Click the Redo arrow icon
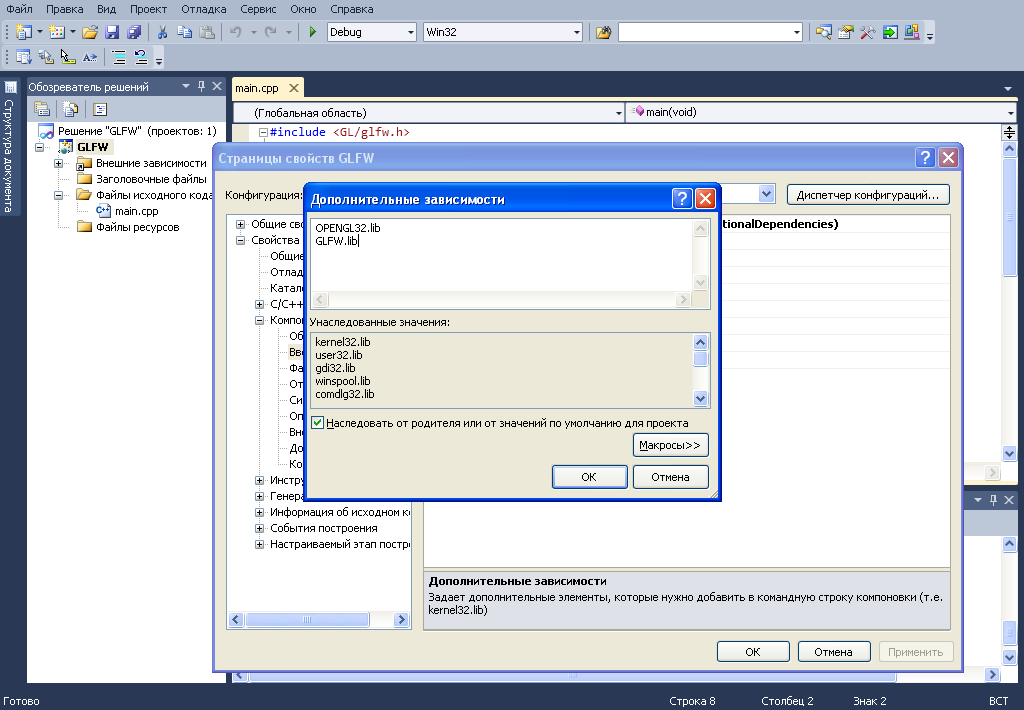This screenshot has width=1024, height=710. coord(270,32)
